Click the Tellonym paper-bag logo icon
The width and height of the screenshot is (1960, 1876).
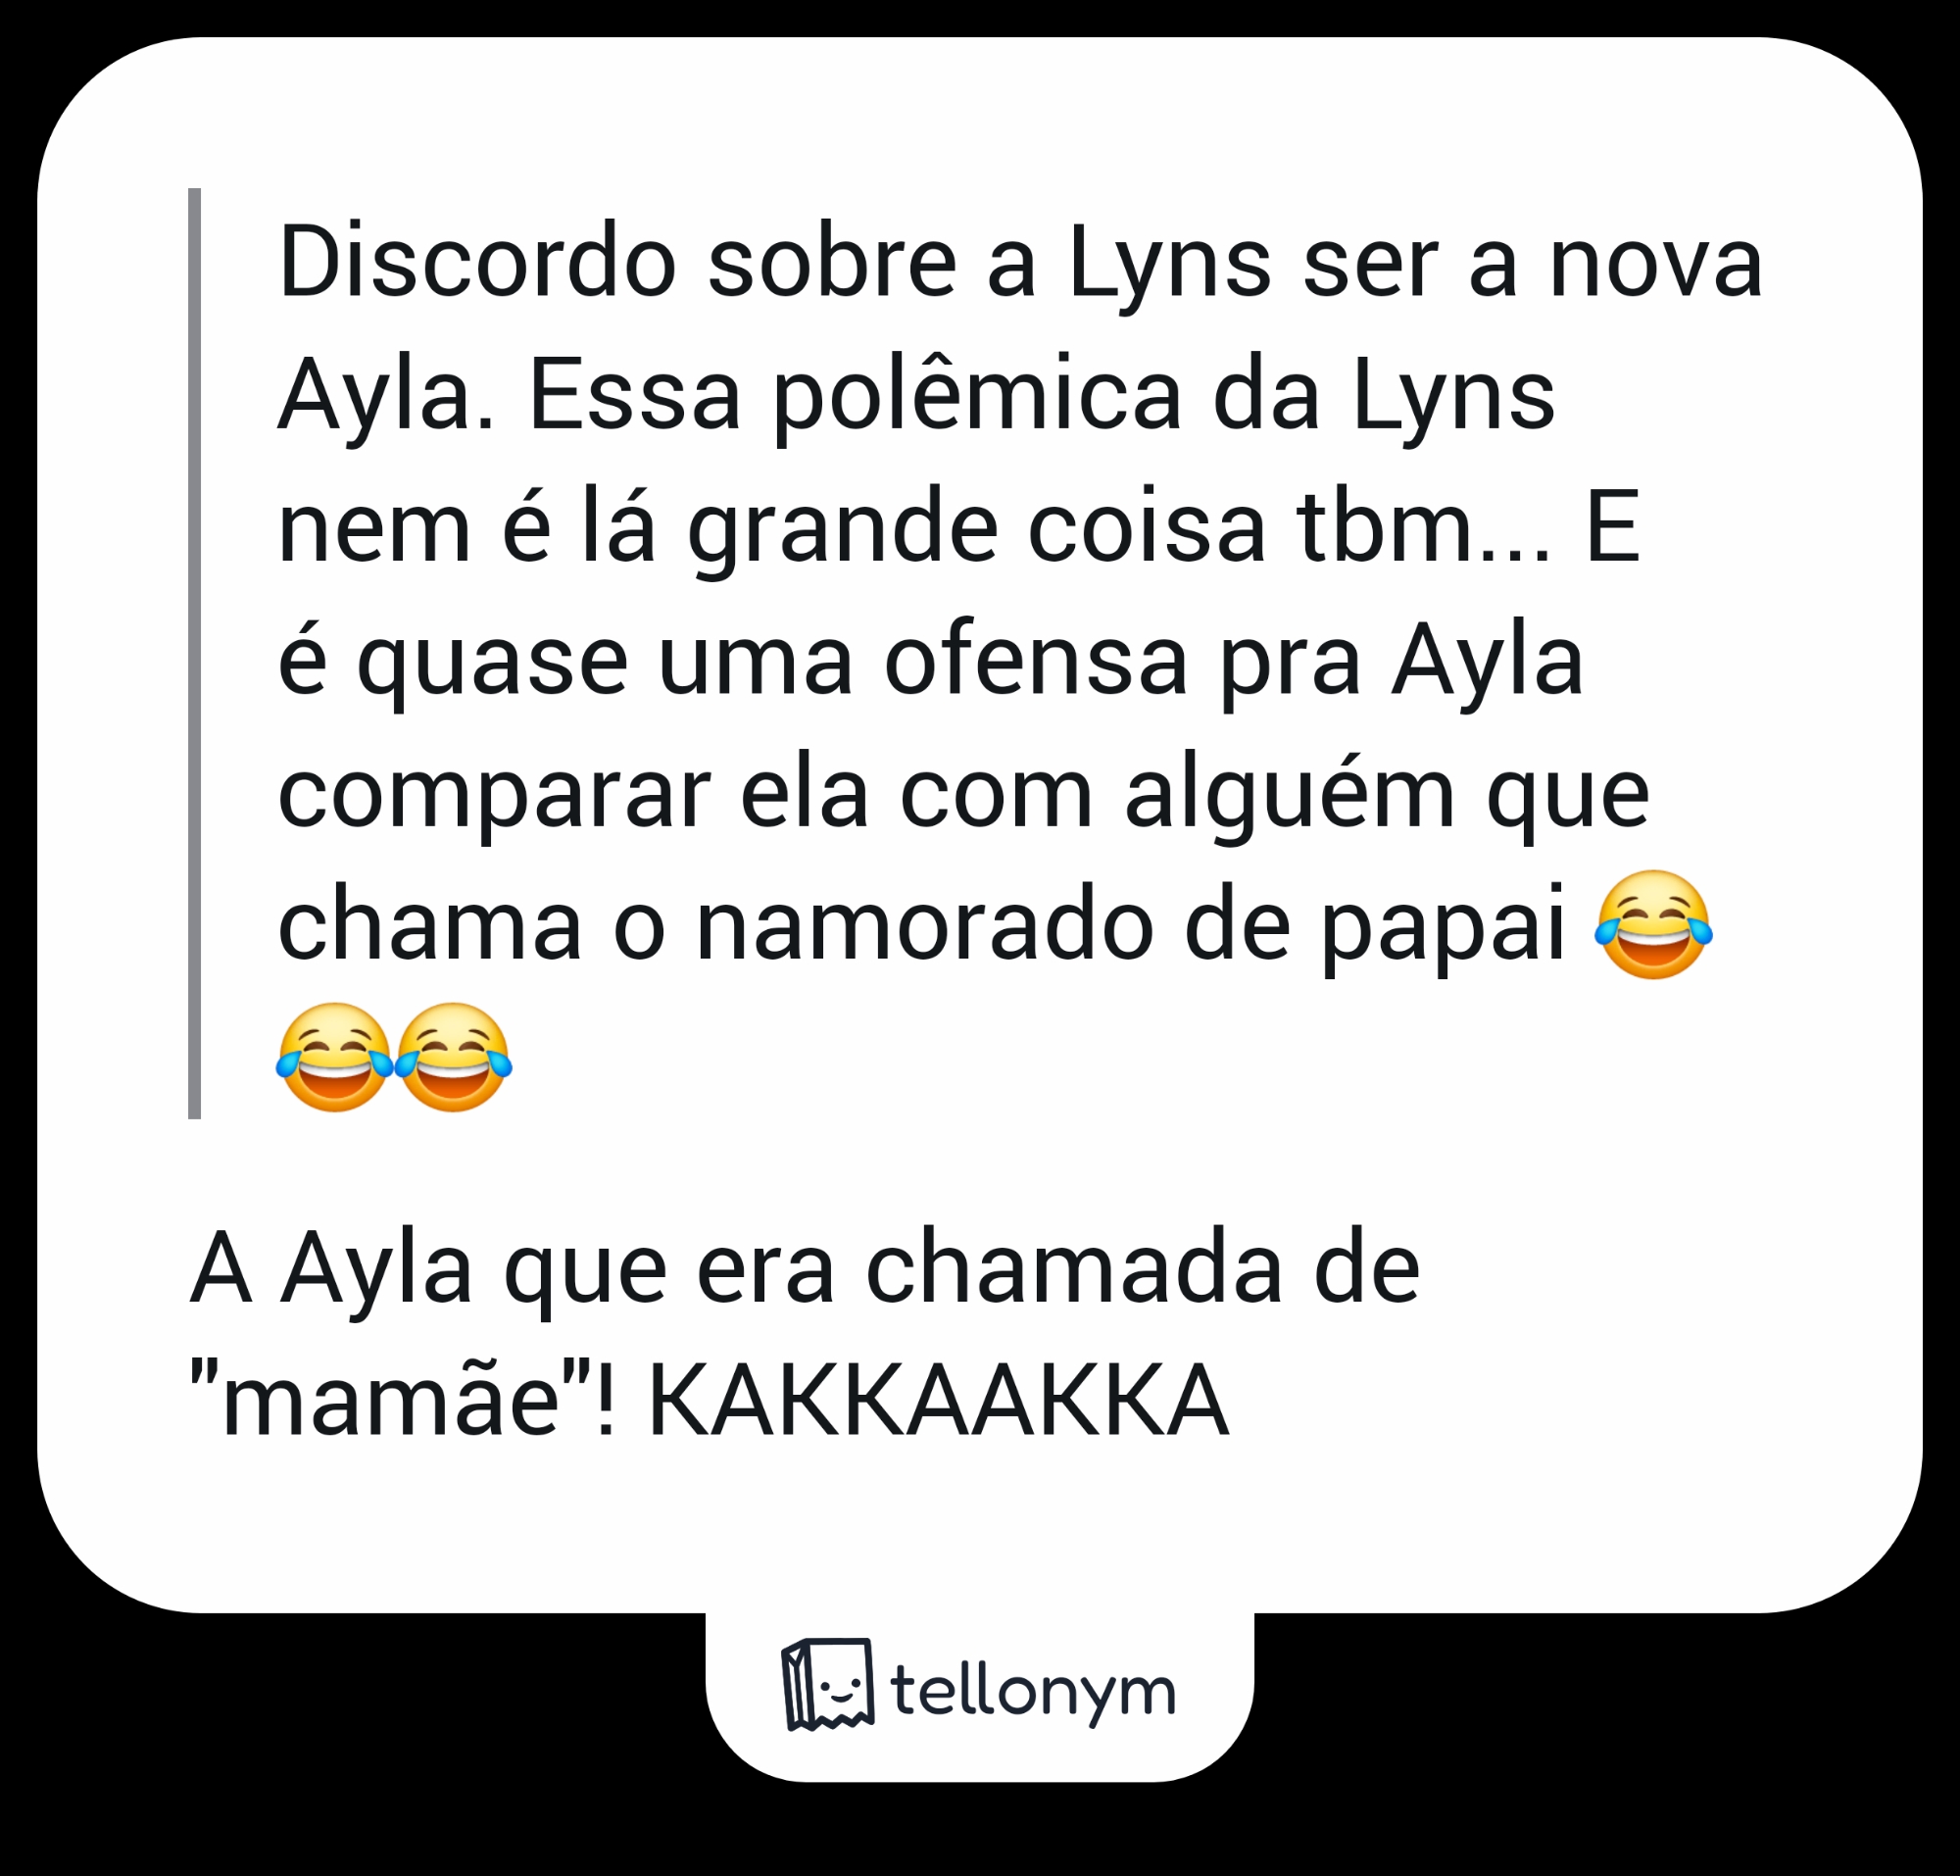[827, 1684]
